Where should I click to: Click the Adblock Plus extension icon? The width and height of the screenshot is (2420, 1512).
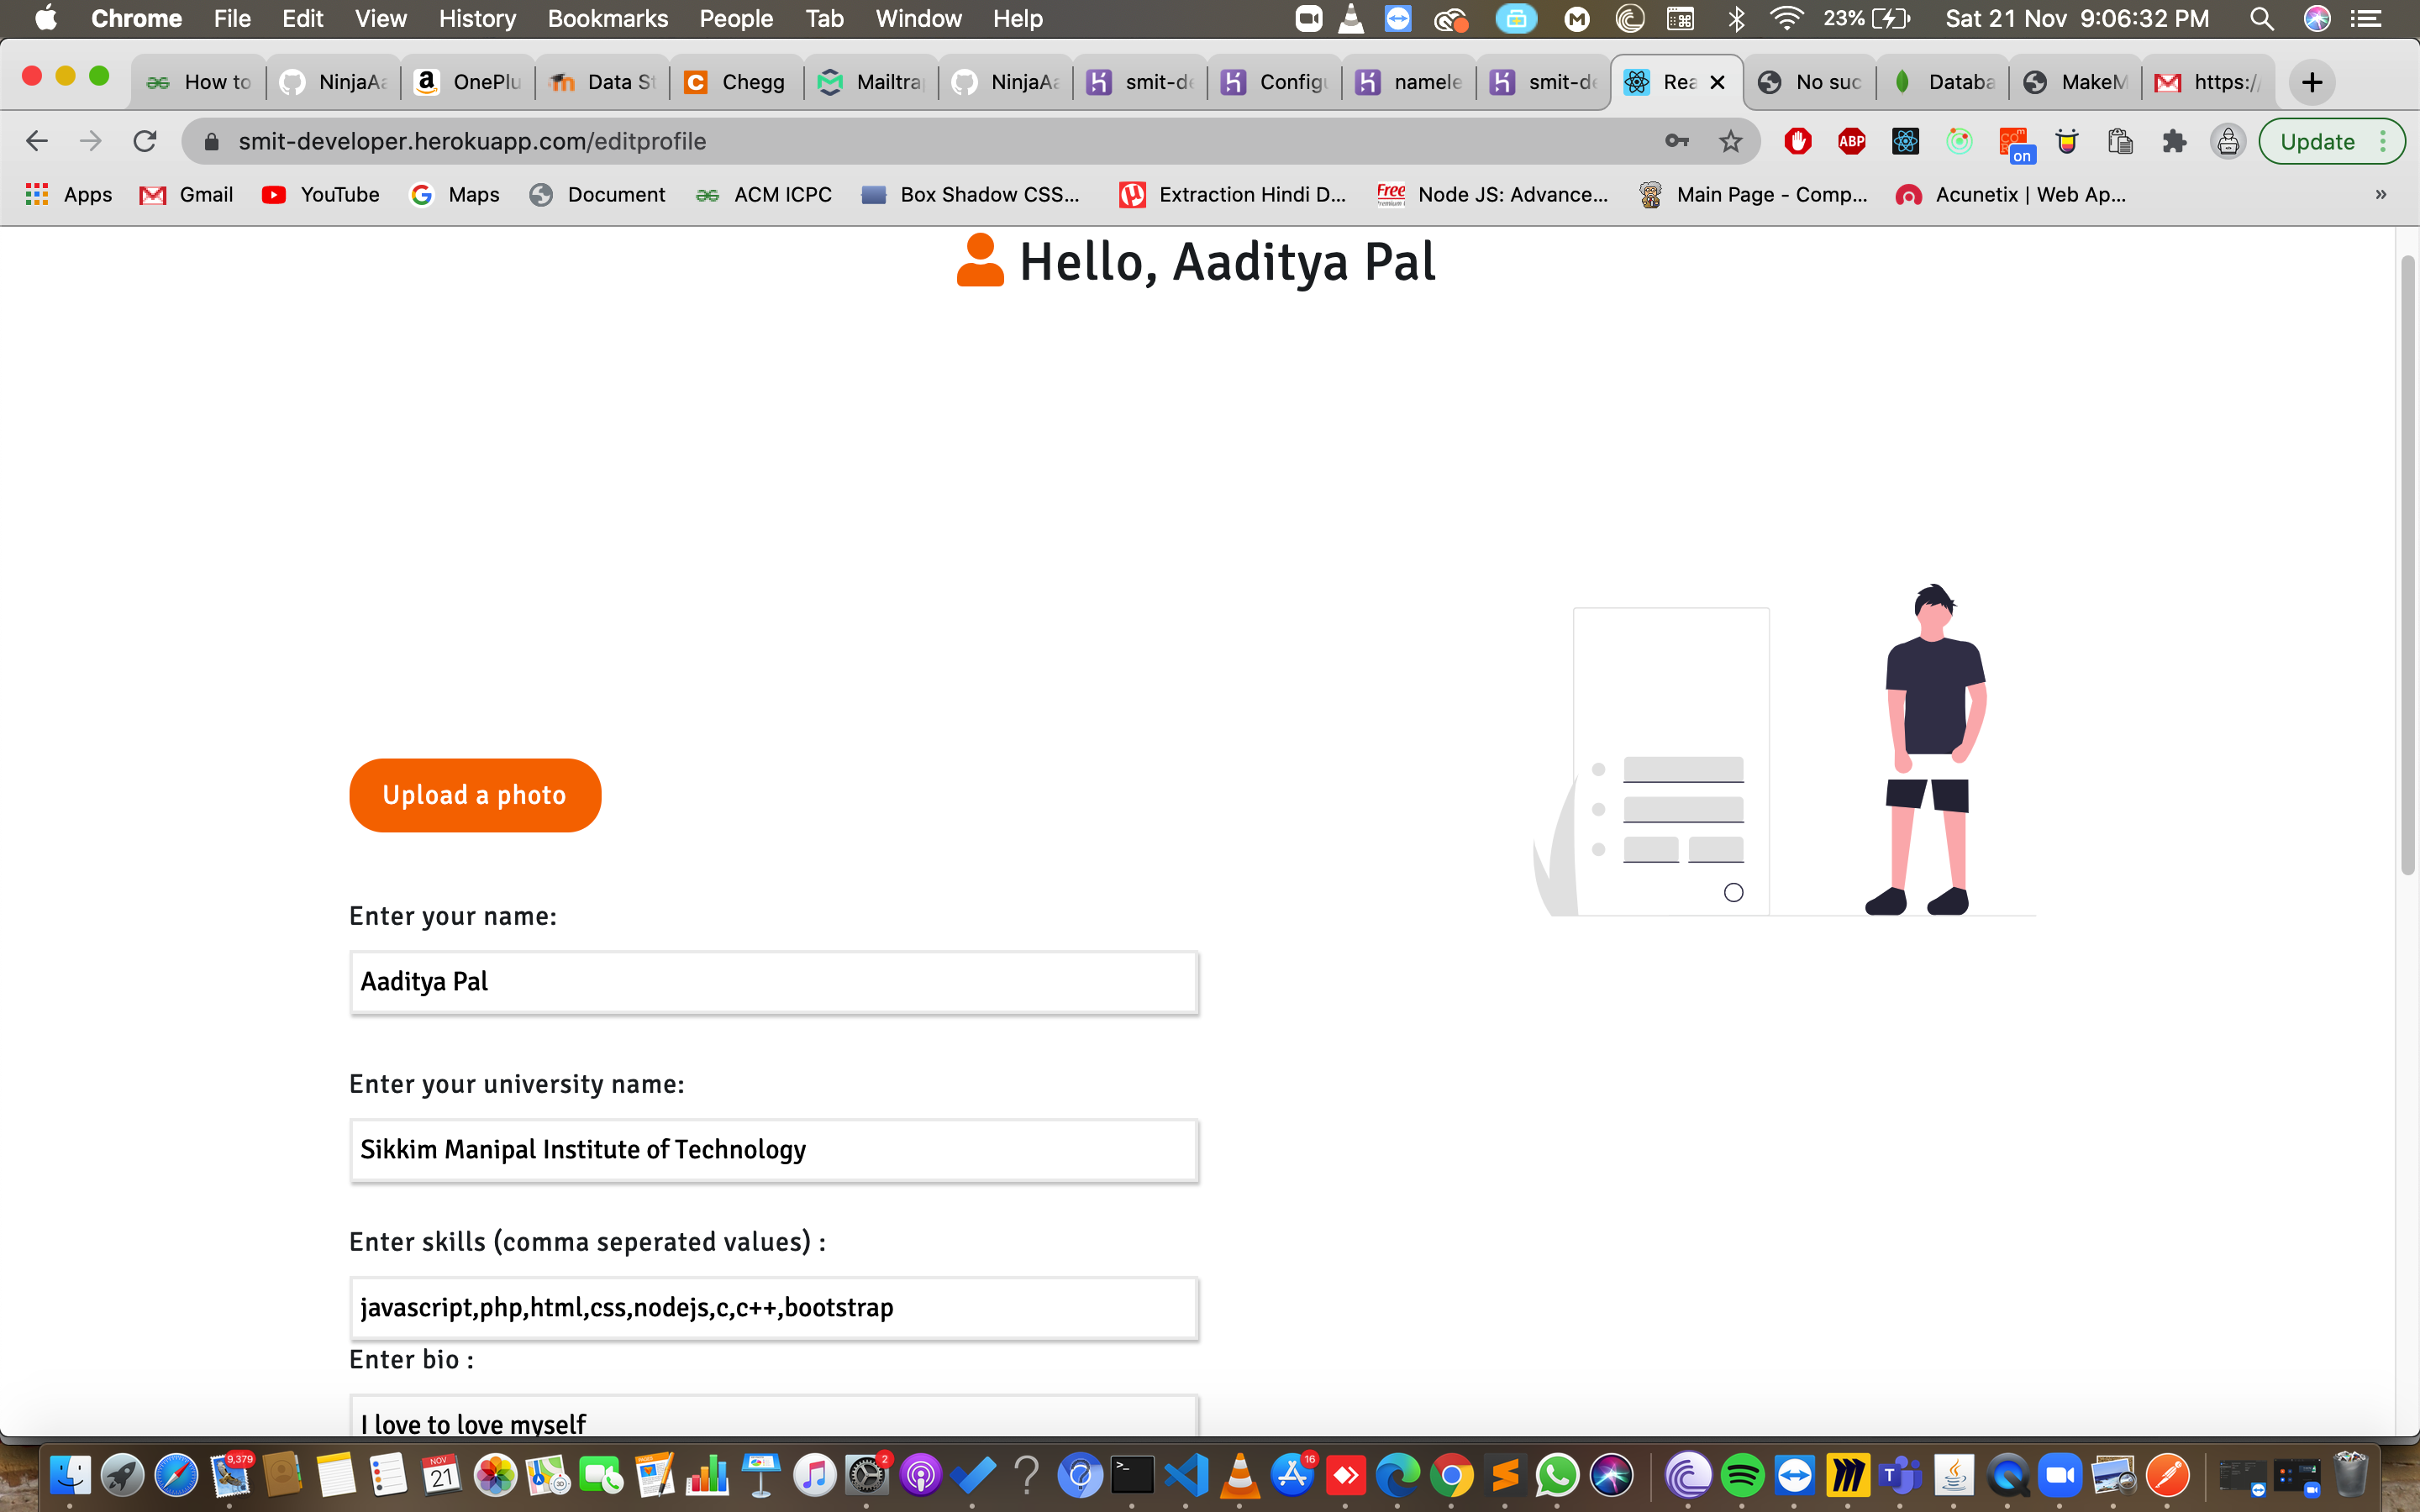1851,141
